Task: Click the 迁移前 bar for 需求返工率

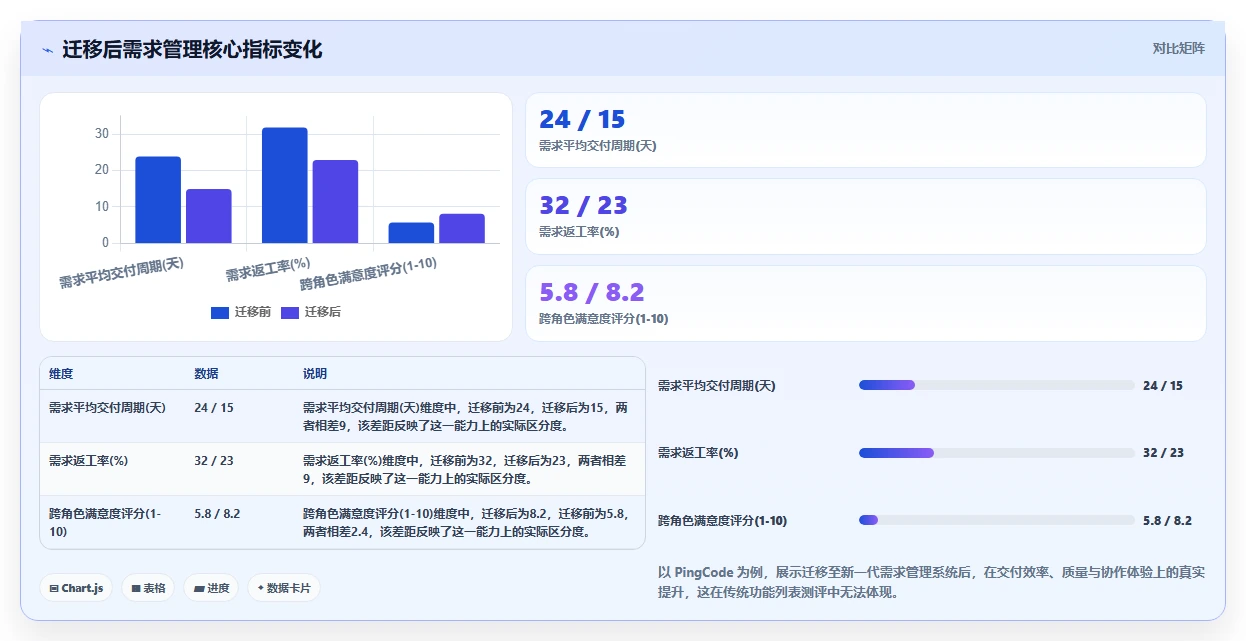Action: pyautogui.click(x=285, y=185)
